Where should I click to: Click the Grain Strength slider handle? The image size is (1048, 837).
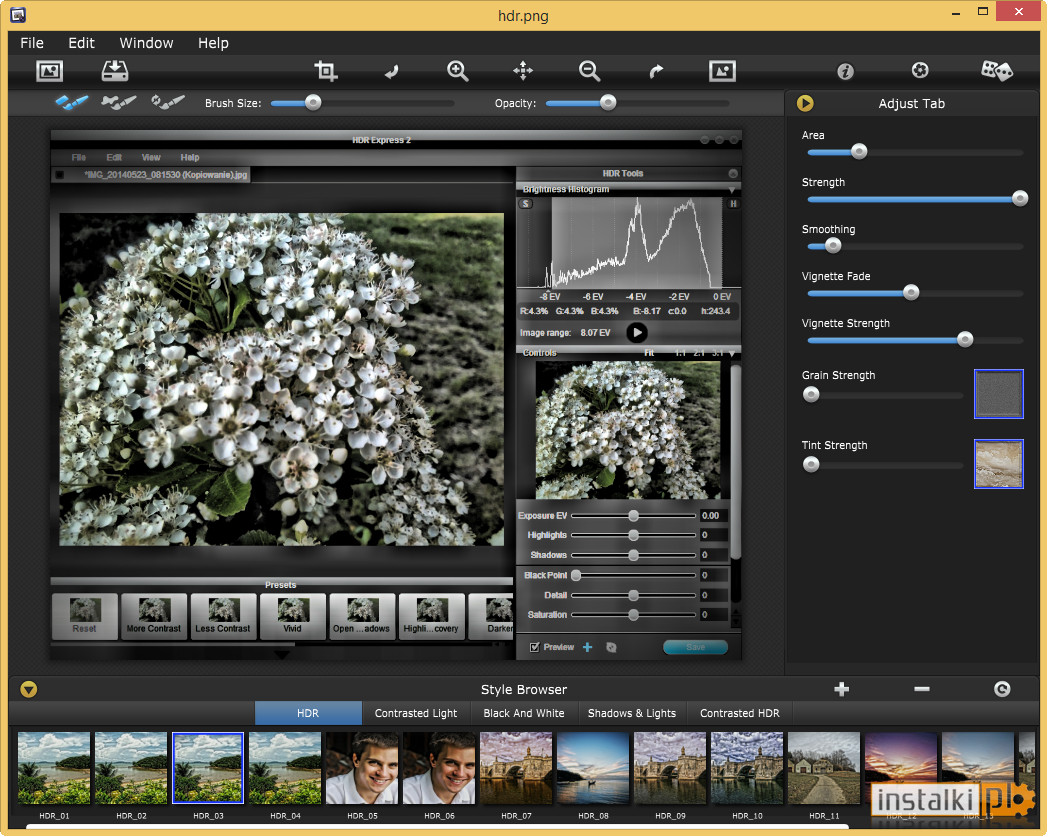click(811, 394)
